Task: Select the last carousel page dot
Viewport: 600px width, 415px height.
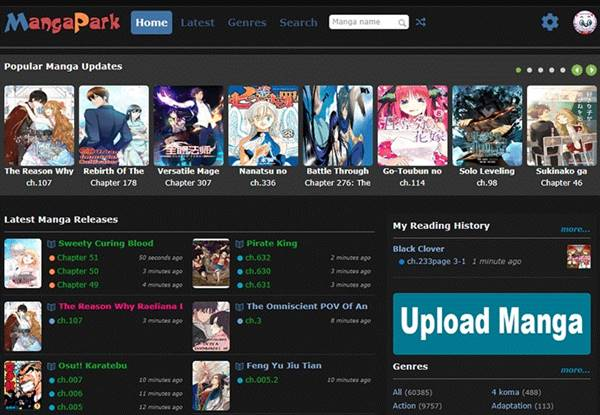Action: click(564, 70)
